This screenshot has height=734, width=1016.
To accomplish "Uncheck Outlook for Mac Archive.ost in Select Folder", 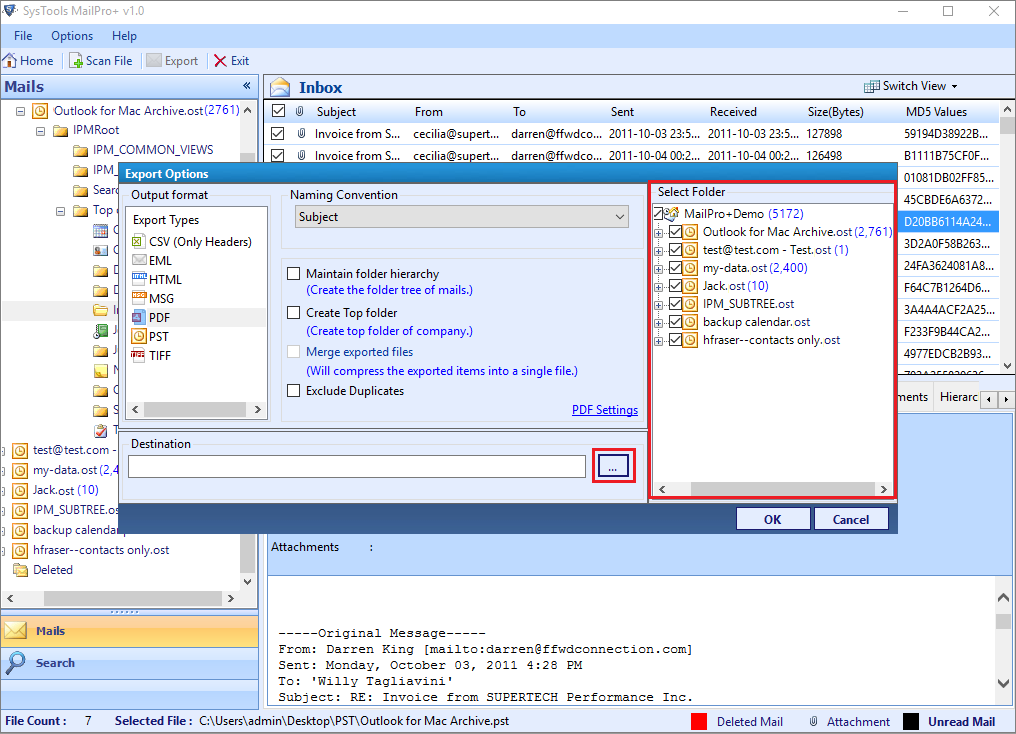I will click(x=675, y=231).
